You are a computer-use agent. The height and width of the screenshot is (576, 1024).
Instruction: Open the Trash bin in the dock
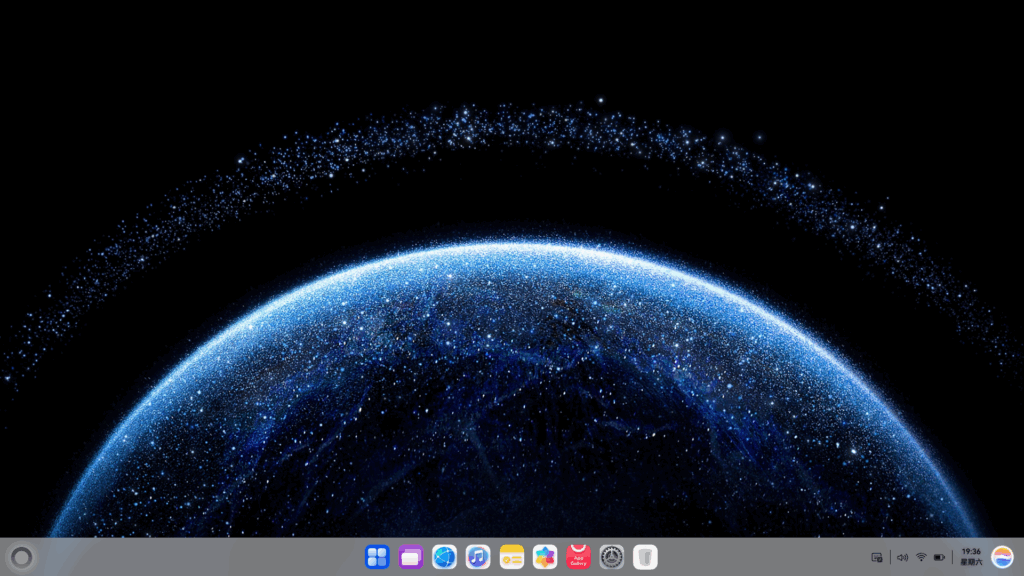tap(645, 557)
